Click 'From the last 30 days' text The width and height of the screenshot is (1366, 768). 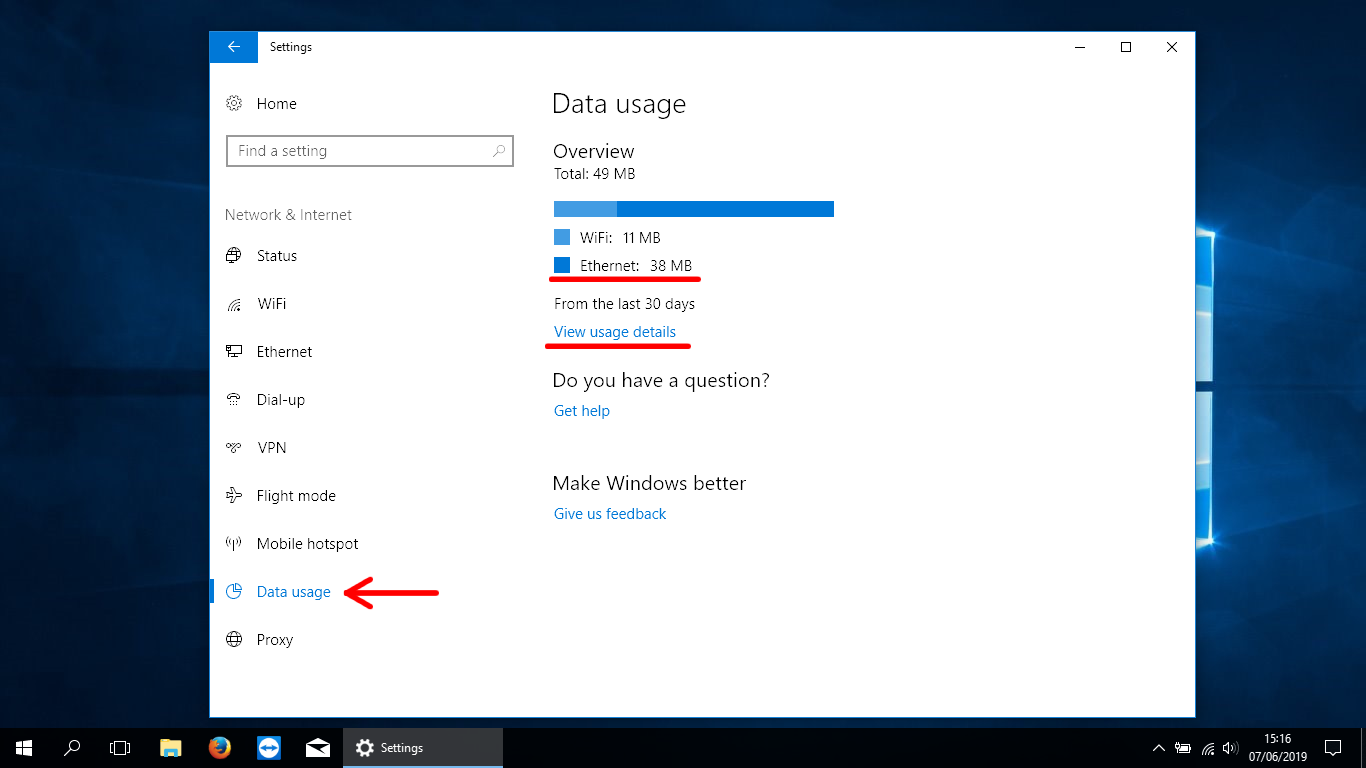point(624,304)
